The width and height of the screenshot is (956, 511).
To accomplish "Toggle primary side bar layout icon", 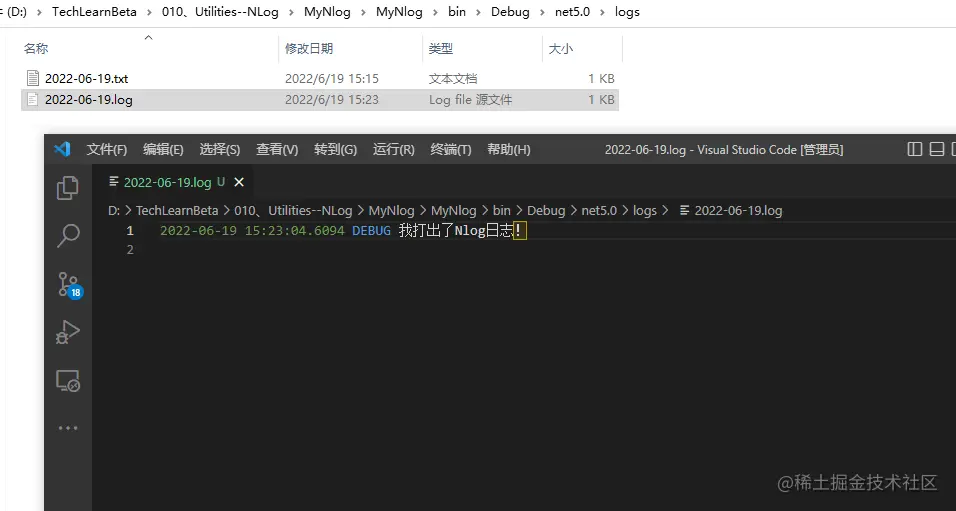I will (915, 149).
